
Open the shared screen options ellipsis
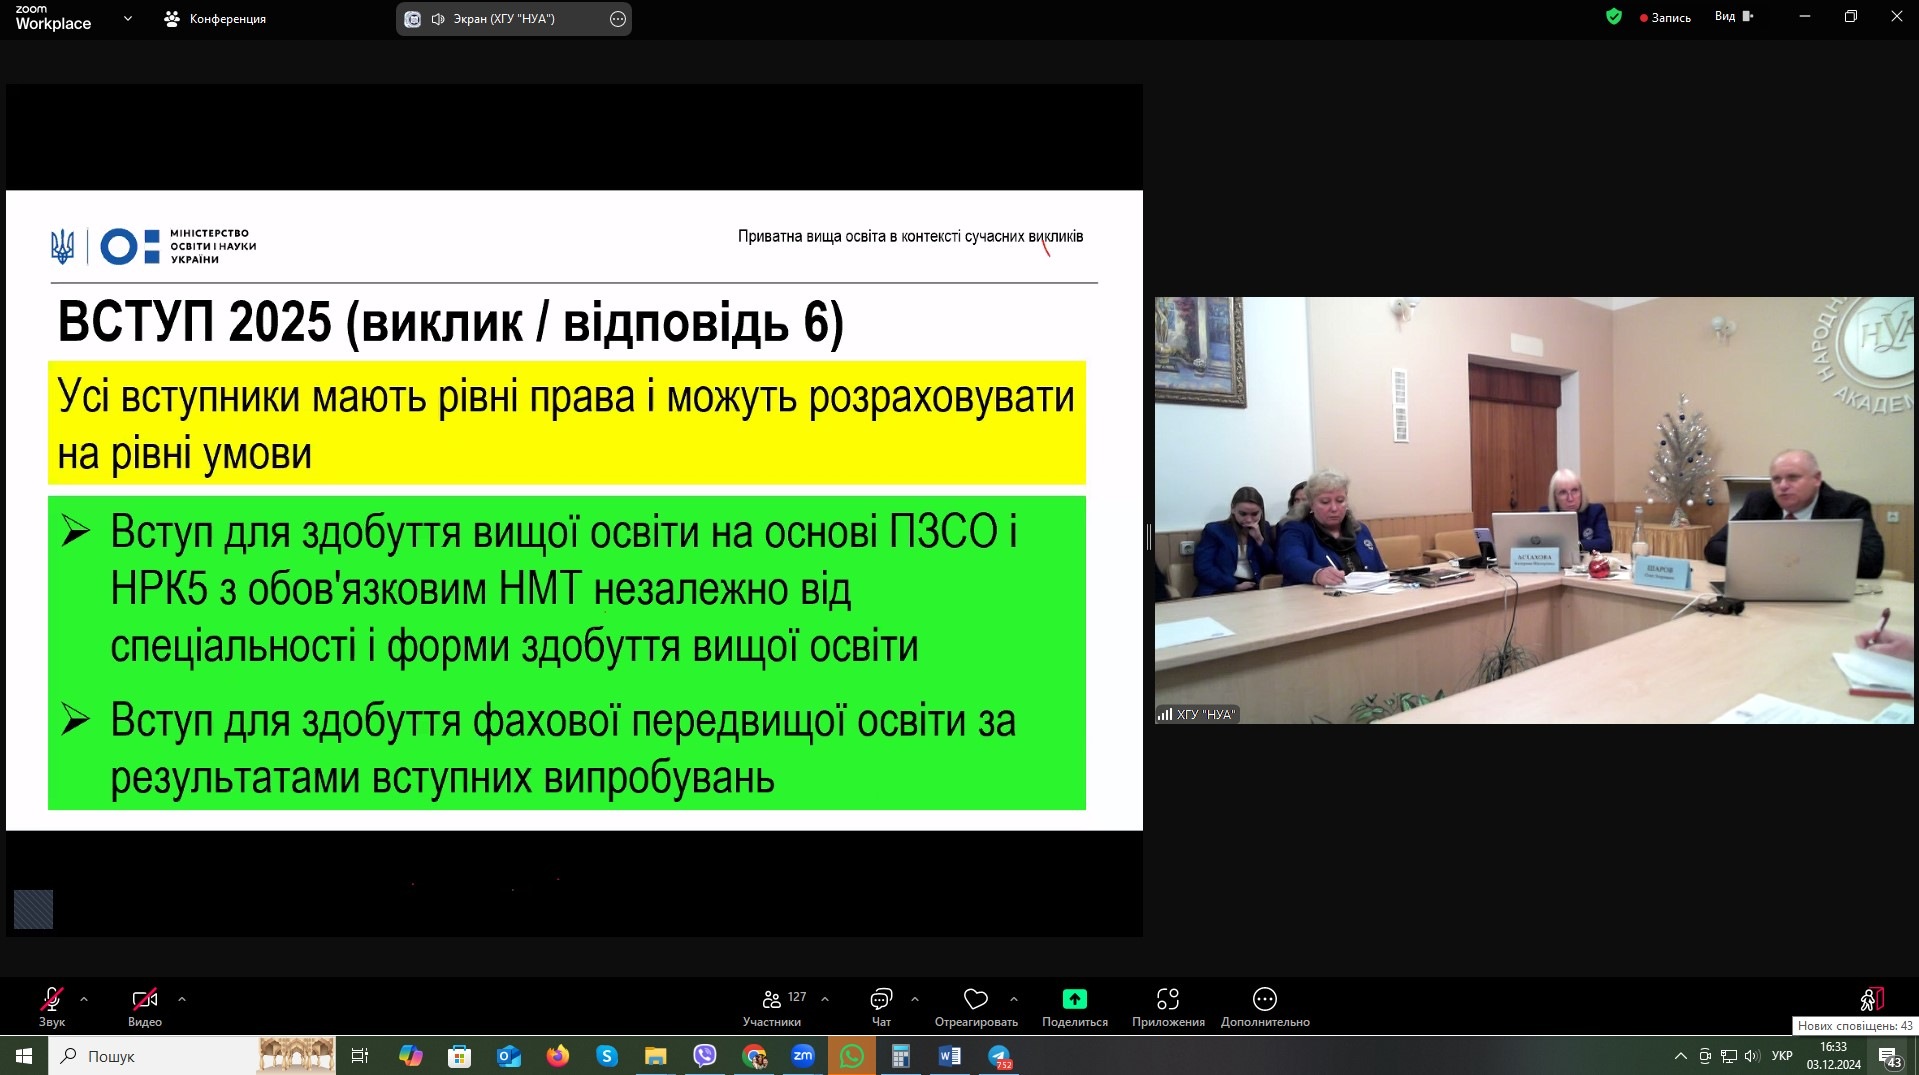click(x=618, y=19)
